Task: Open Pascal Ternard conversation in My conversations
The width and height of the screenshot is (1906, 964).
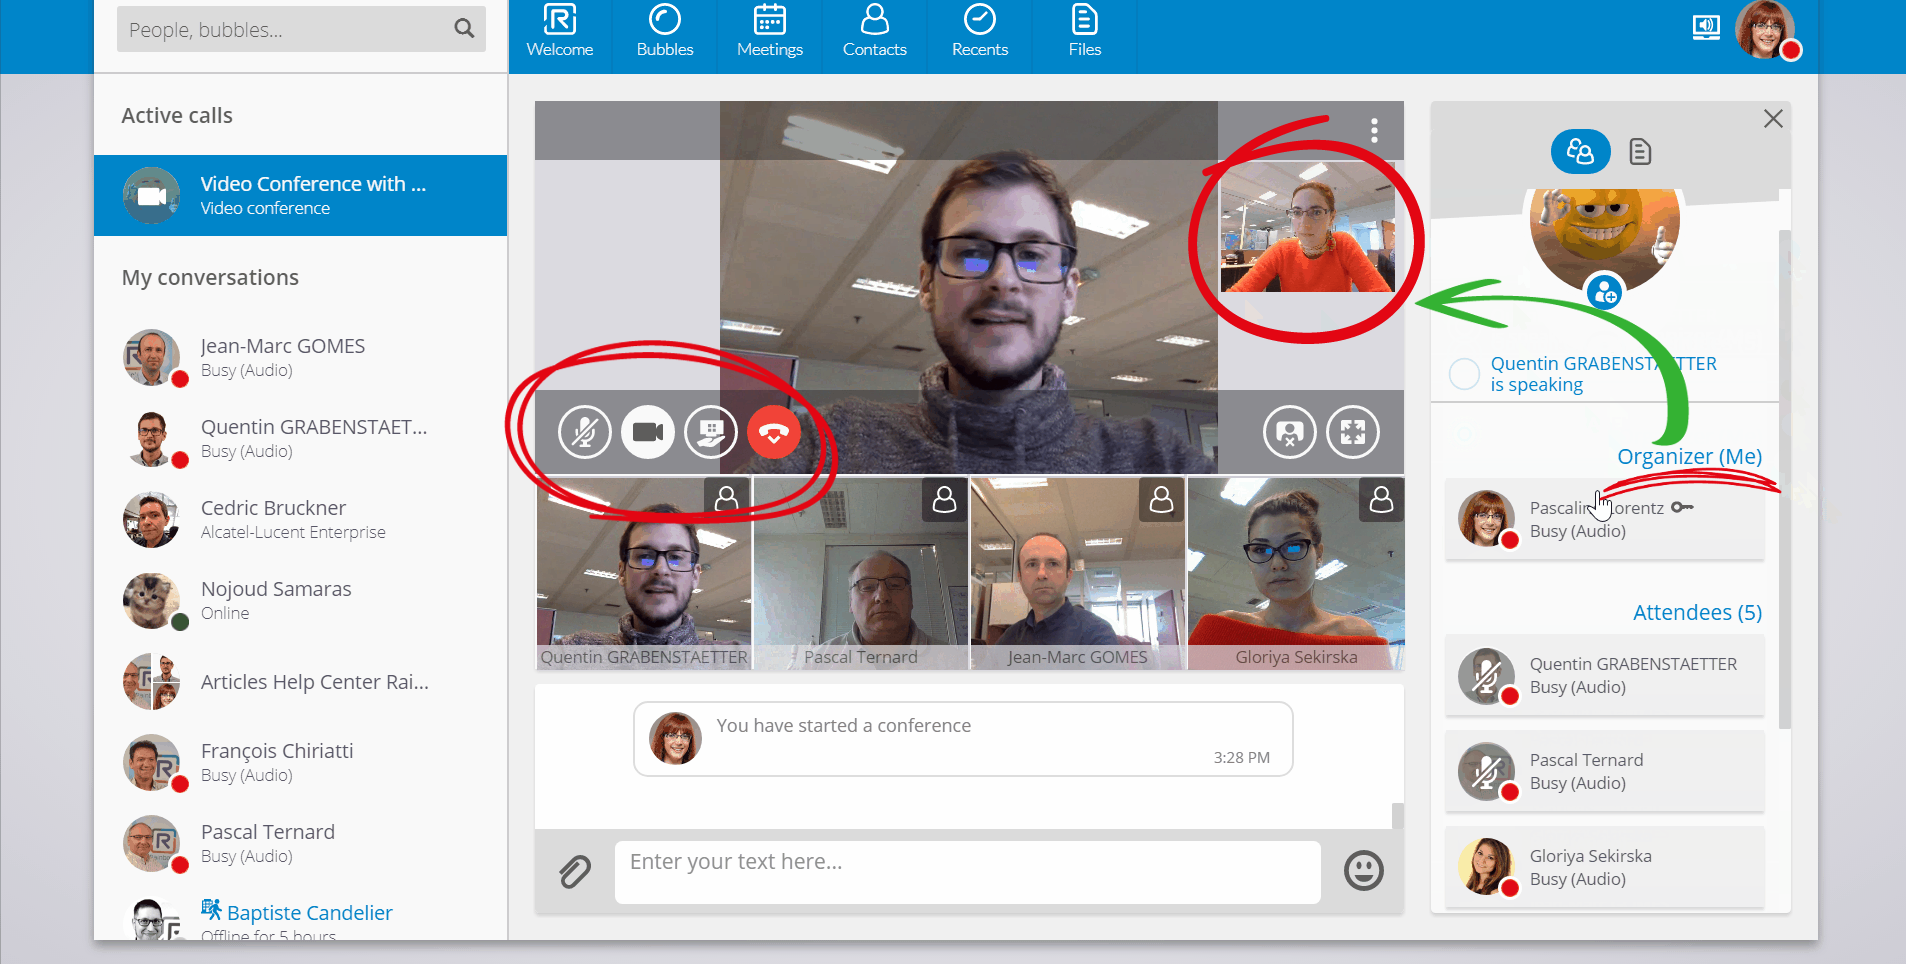Action: (x=300, y=843)
